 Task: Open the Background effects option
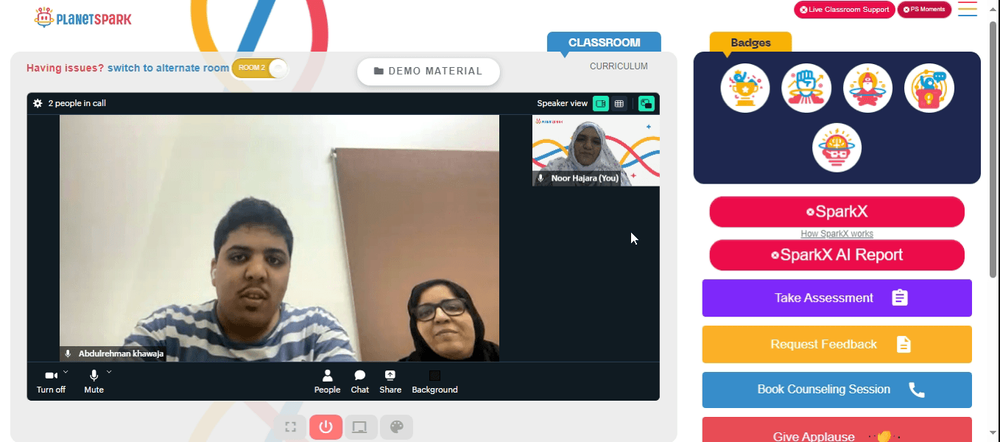click(434, 381)
